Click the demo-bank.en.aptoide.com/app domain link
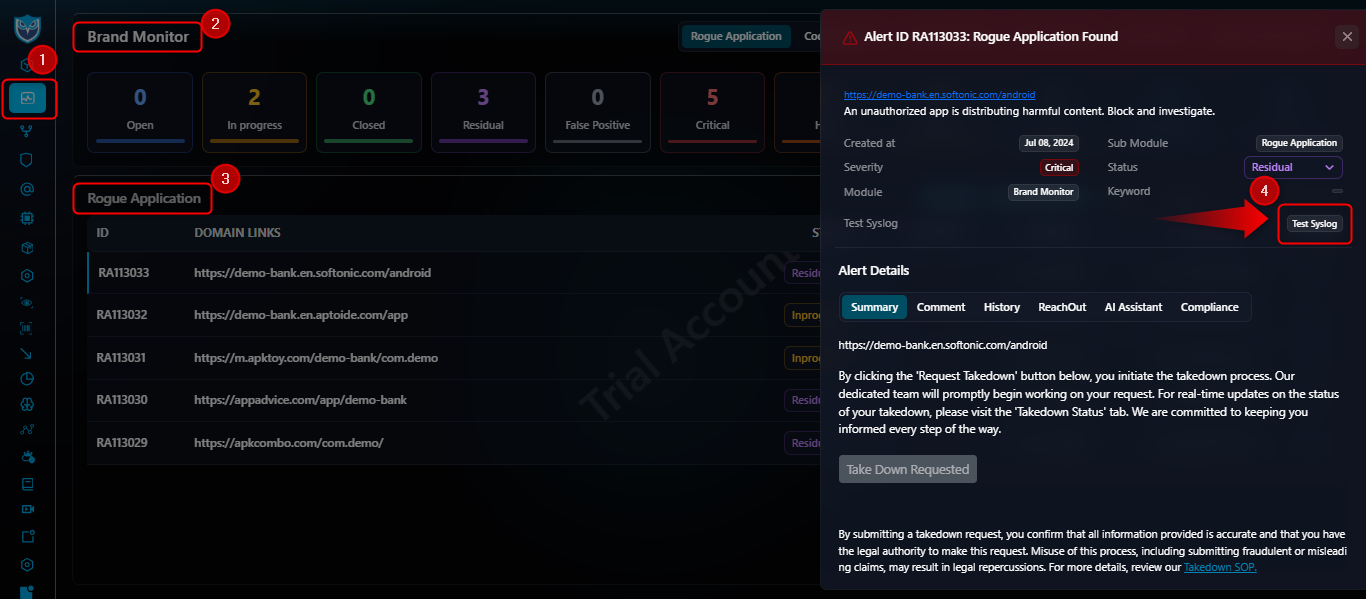The image size is (1366, 599). pyautogui.click(x=301, y=315)
